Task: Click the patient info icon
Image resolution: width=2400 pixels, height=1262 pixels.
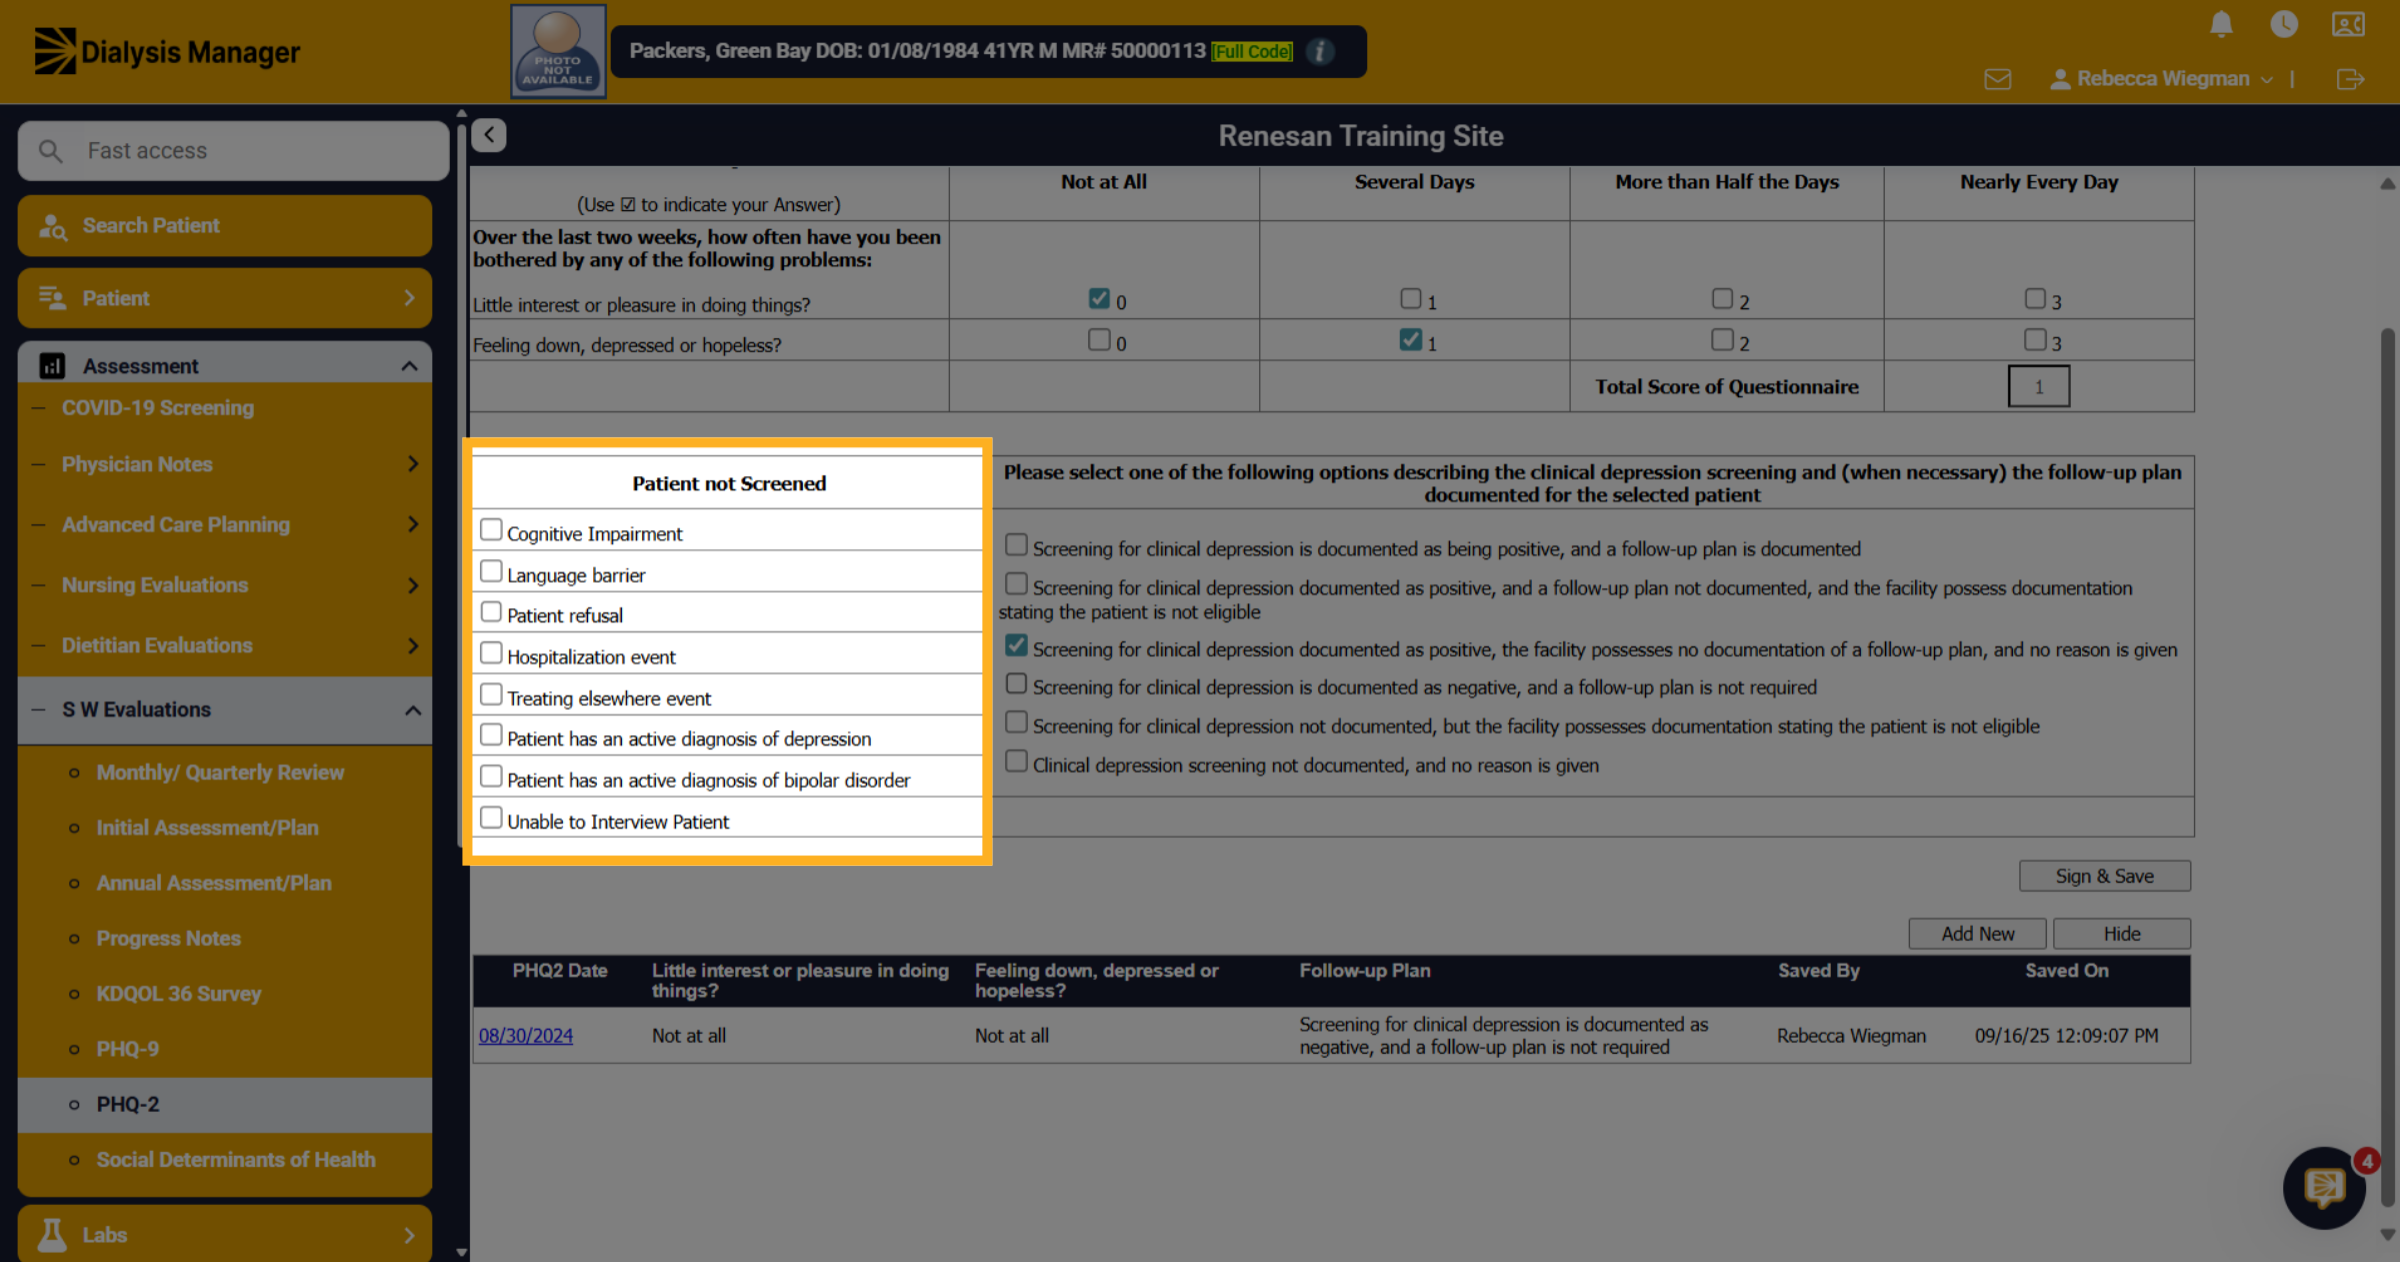Action: (x=1320, y=51)
